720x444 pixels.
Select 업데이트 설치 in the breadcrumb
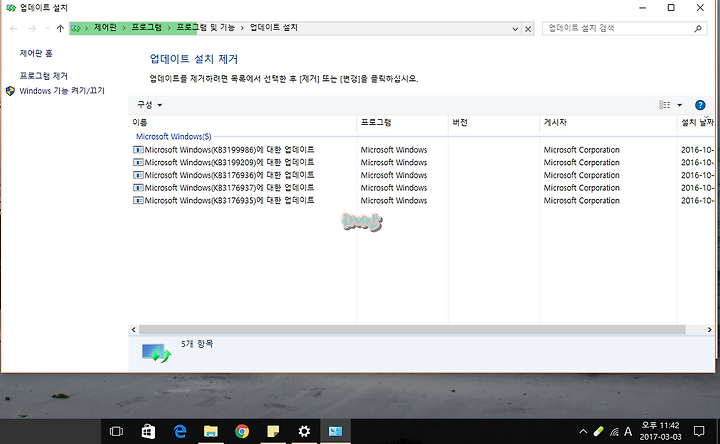click(x=274, y=28)
